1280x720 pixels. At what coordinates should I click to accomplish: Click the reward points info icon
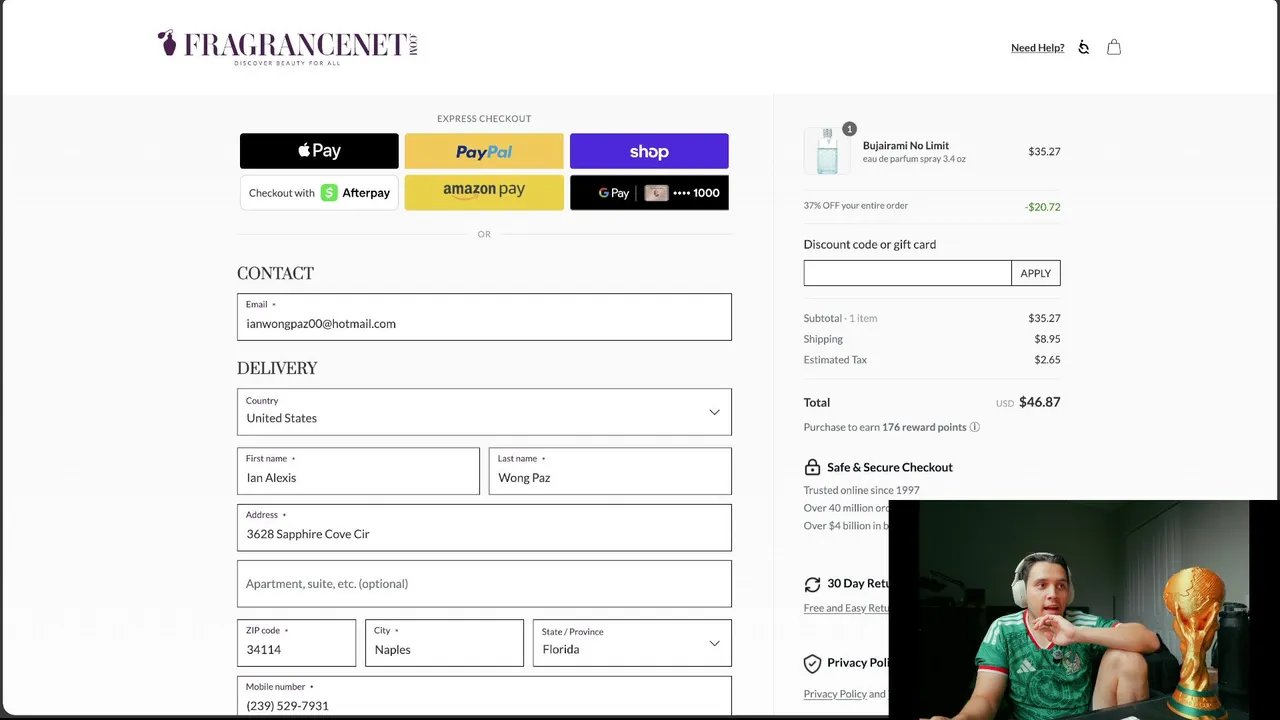(x=974, y=427)
